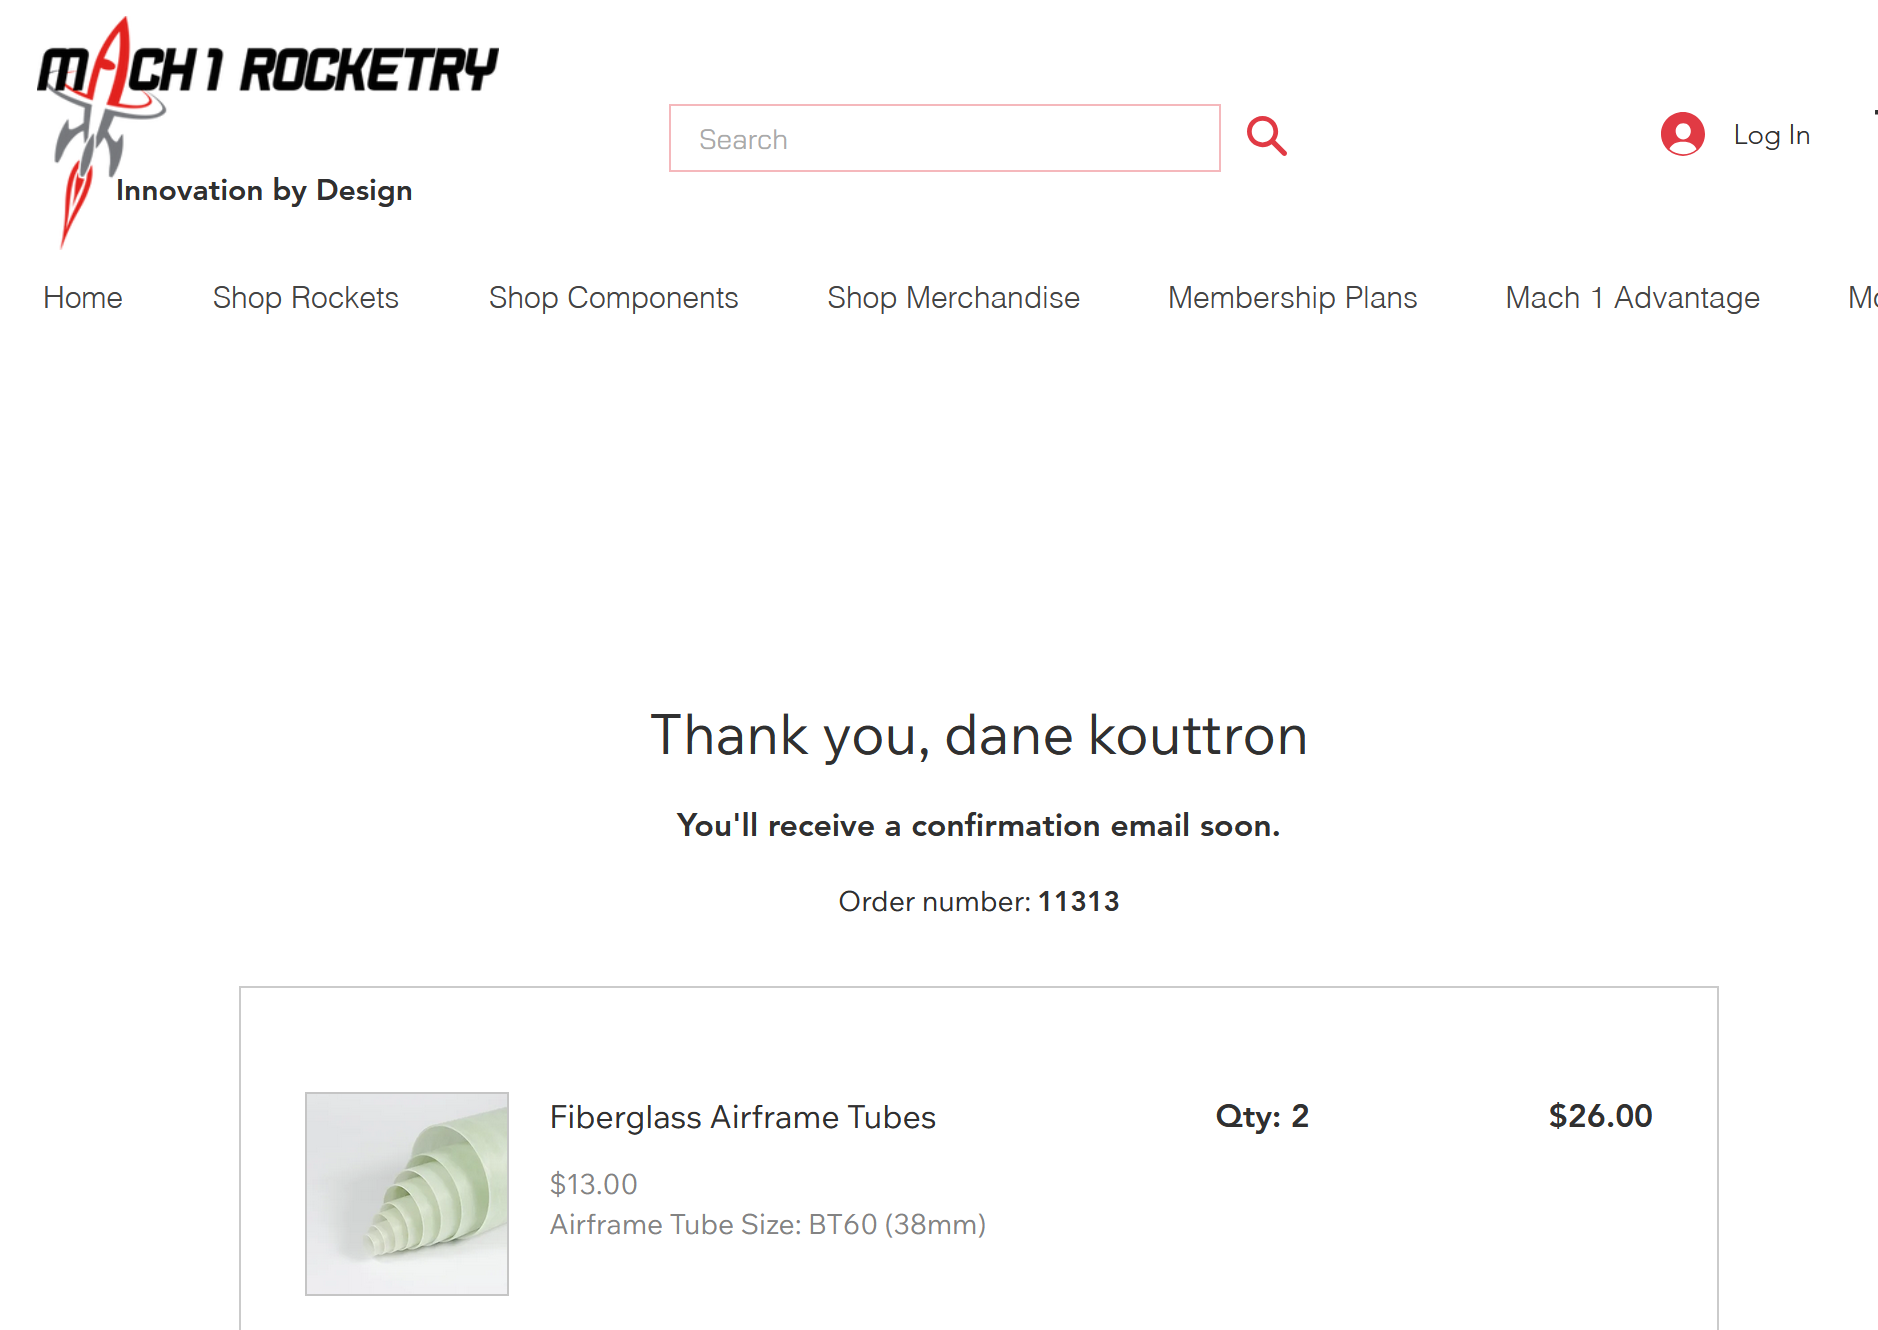Click the red magnifying glass search icon
Image resolution: width=1878 pixels, height=1330 pixels.
[x=1266, y=136]
